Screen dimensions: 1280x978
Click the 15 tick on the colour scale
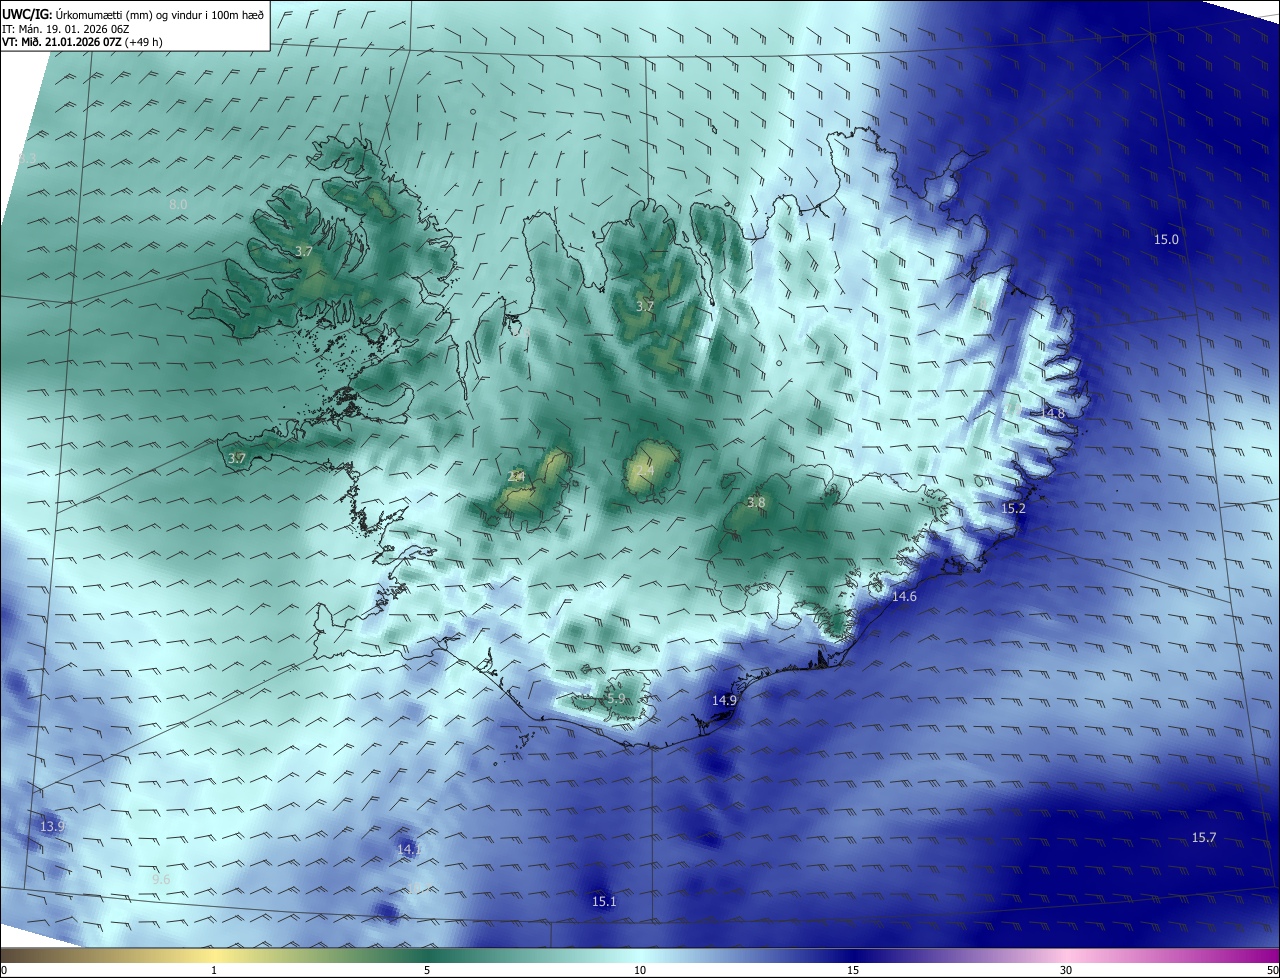tap(853, 970)
